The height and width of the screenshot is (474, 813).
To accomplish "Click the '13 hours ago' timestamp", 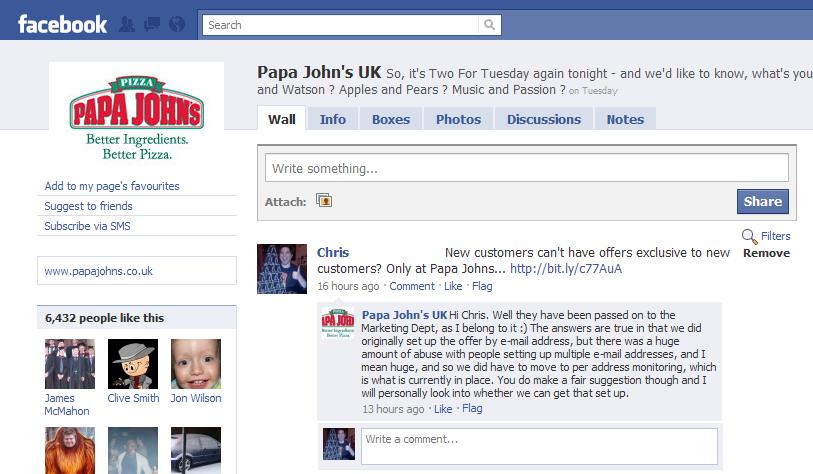I will (x=393, y=409).
